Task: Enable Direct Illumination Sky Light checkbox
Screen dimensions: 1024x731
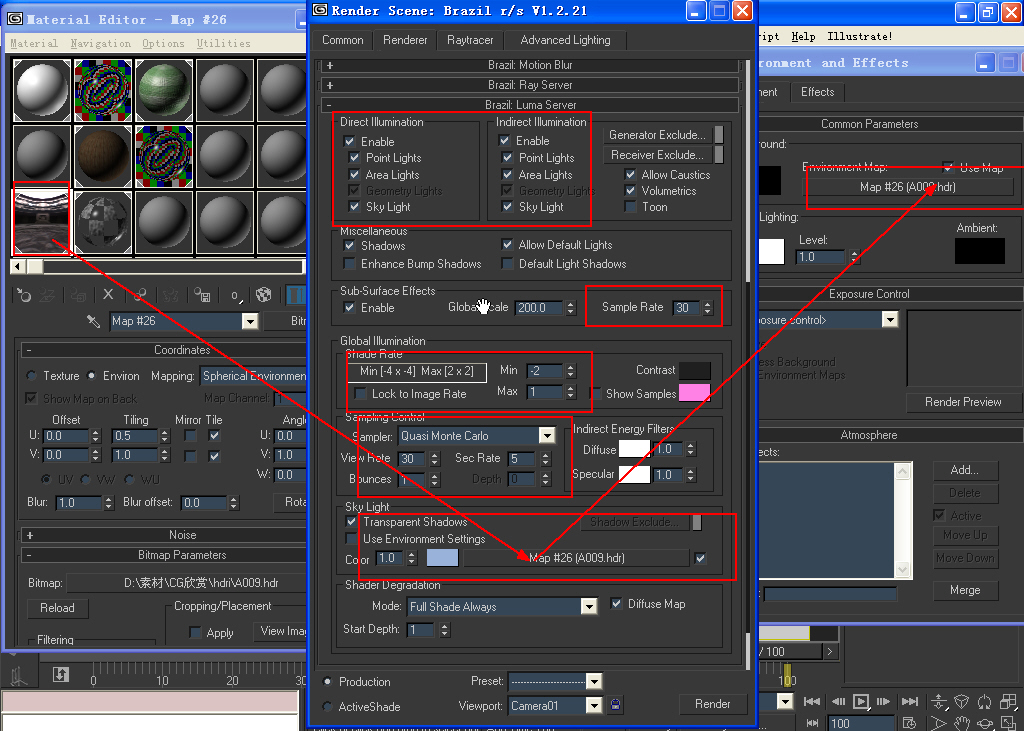Action: pos(354,206)
